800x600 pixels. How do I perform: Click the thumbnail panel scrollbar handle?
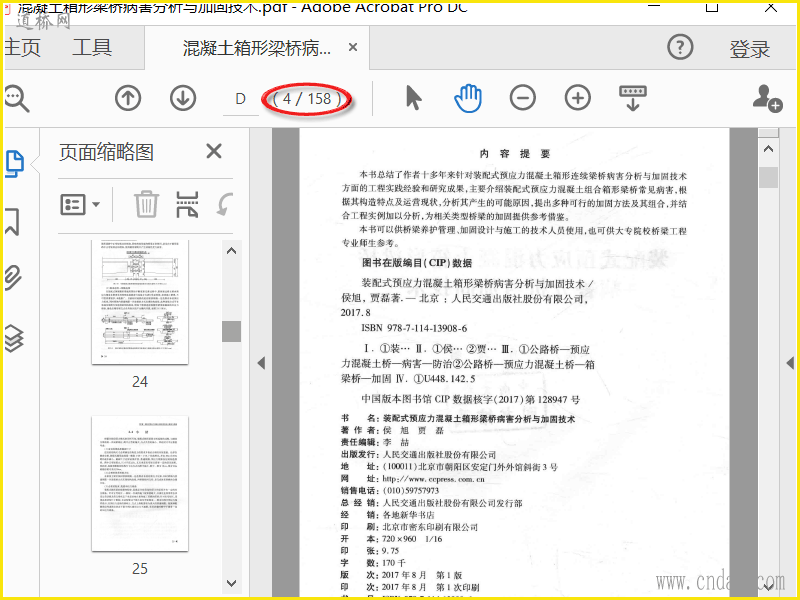[x=231, y=331]
